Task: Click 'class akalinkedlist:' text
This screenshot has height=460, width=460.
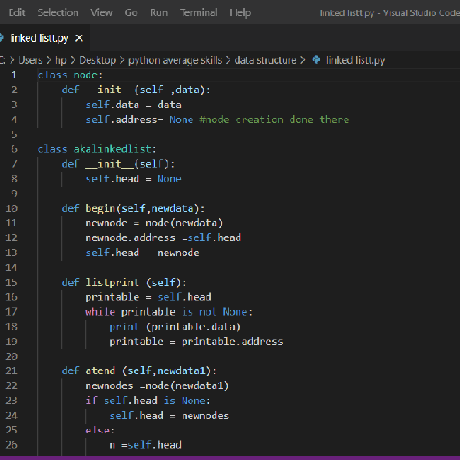Action: [x=97, y=149]
